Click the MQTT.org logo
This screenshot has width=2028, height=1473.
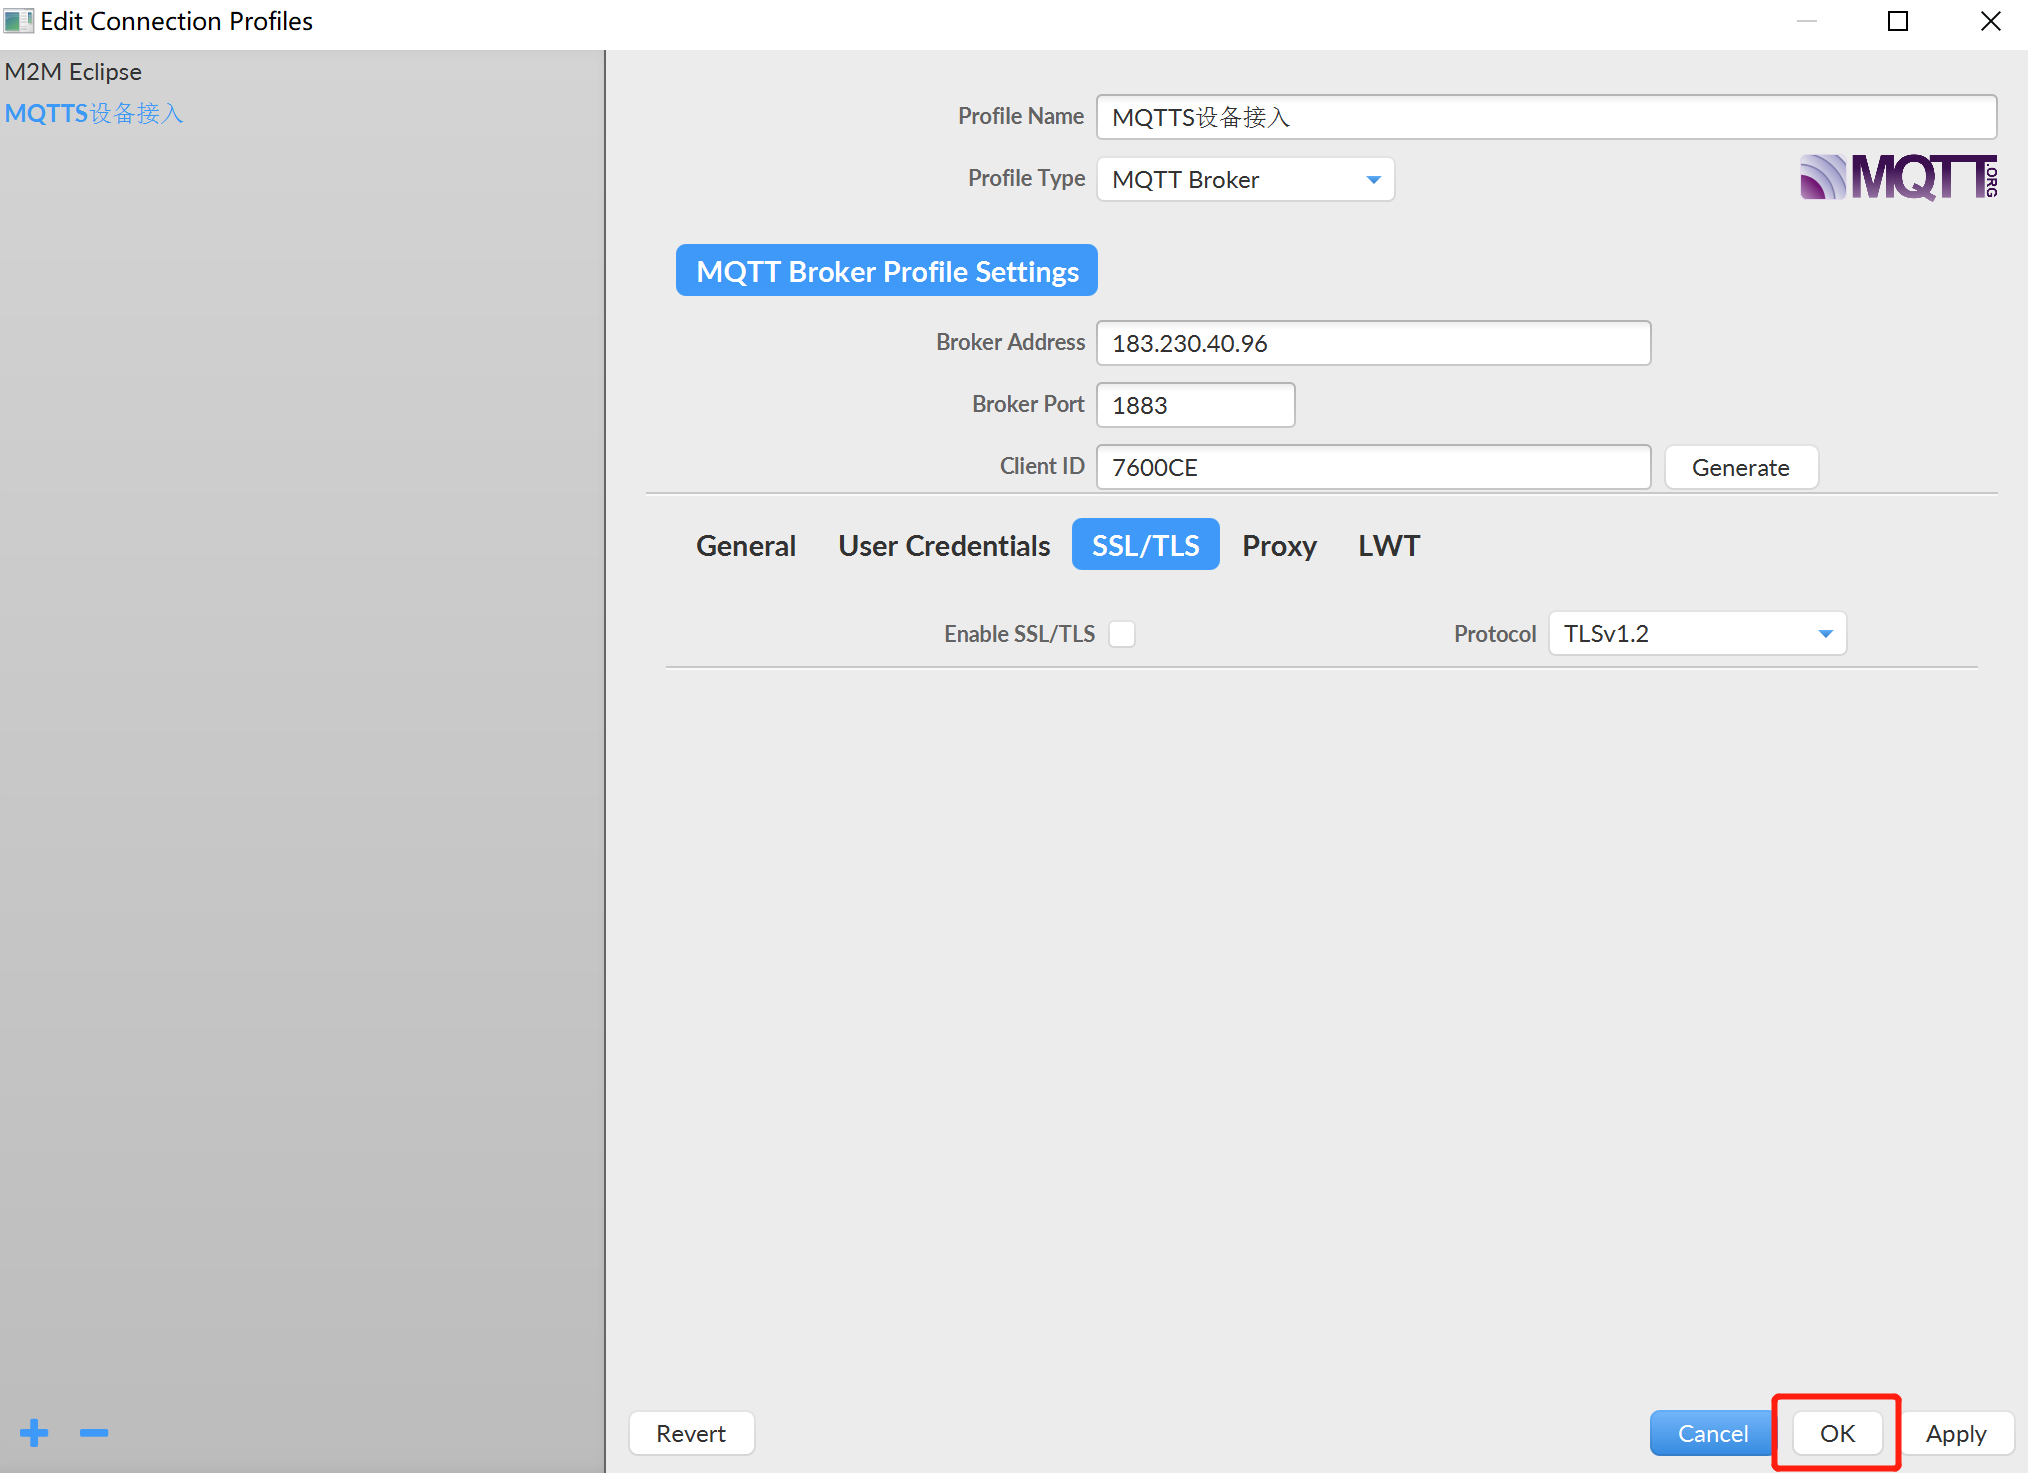click(x=1897, y=178)
